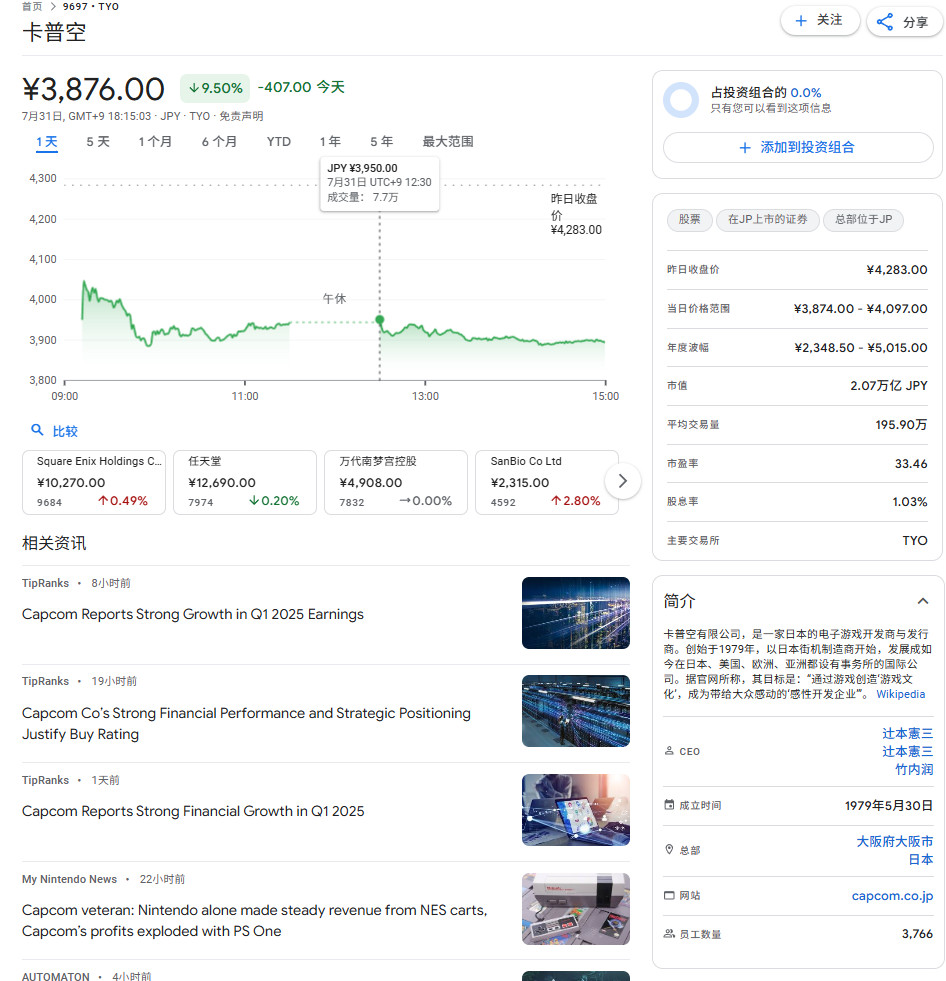Click the share icon button

coord(885,22)
